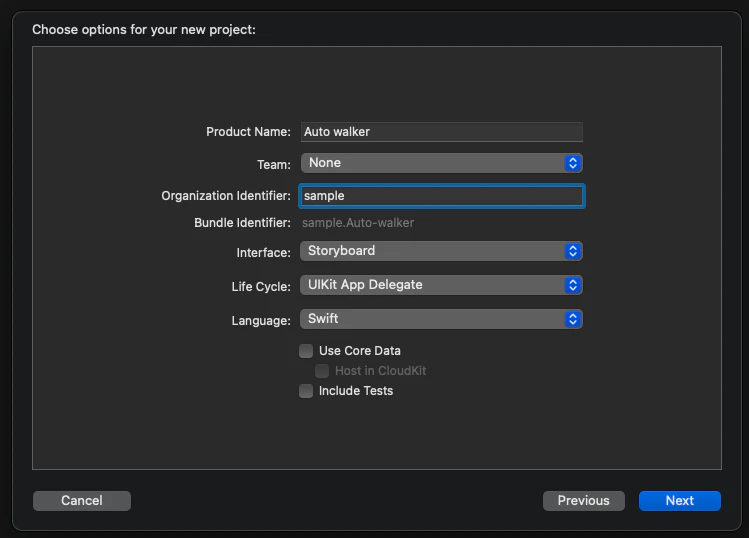Screen dimensions: 749x538
Task: Enable Use Core Data checkbox
Action: [x=306, y=351]
